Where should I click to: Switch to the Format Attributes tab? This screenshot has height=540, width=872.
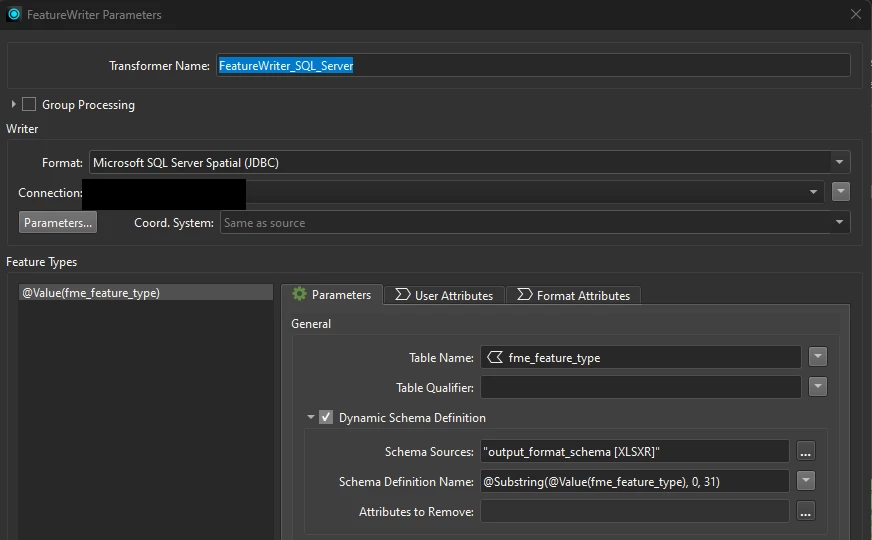[x=574, y=295]
